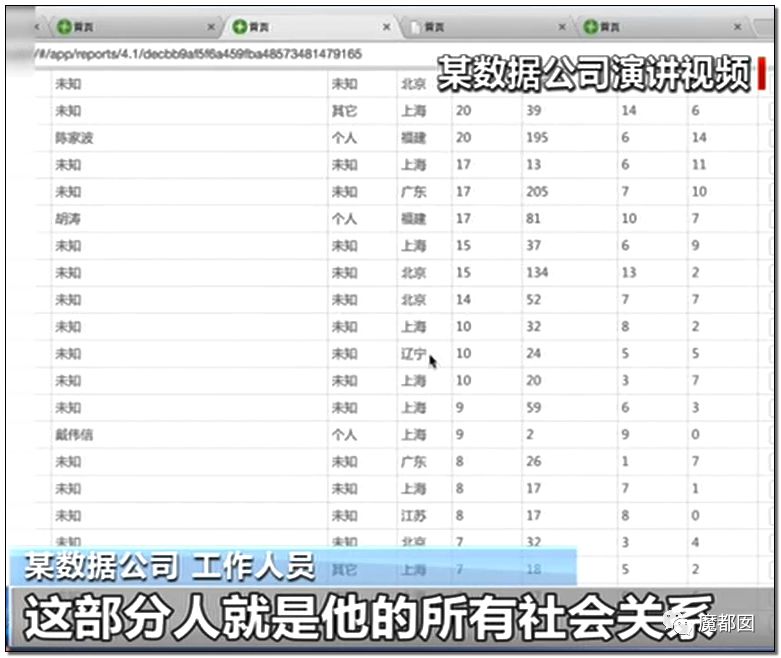Select the name cell 陈家波
This screenshot has width=781, height=658.
(74, 137)
